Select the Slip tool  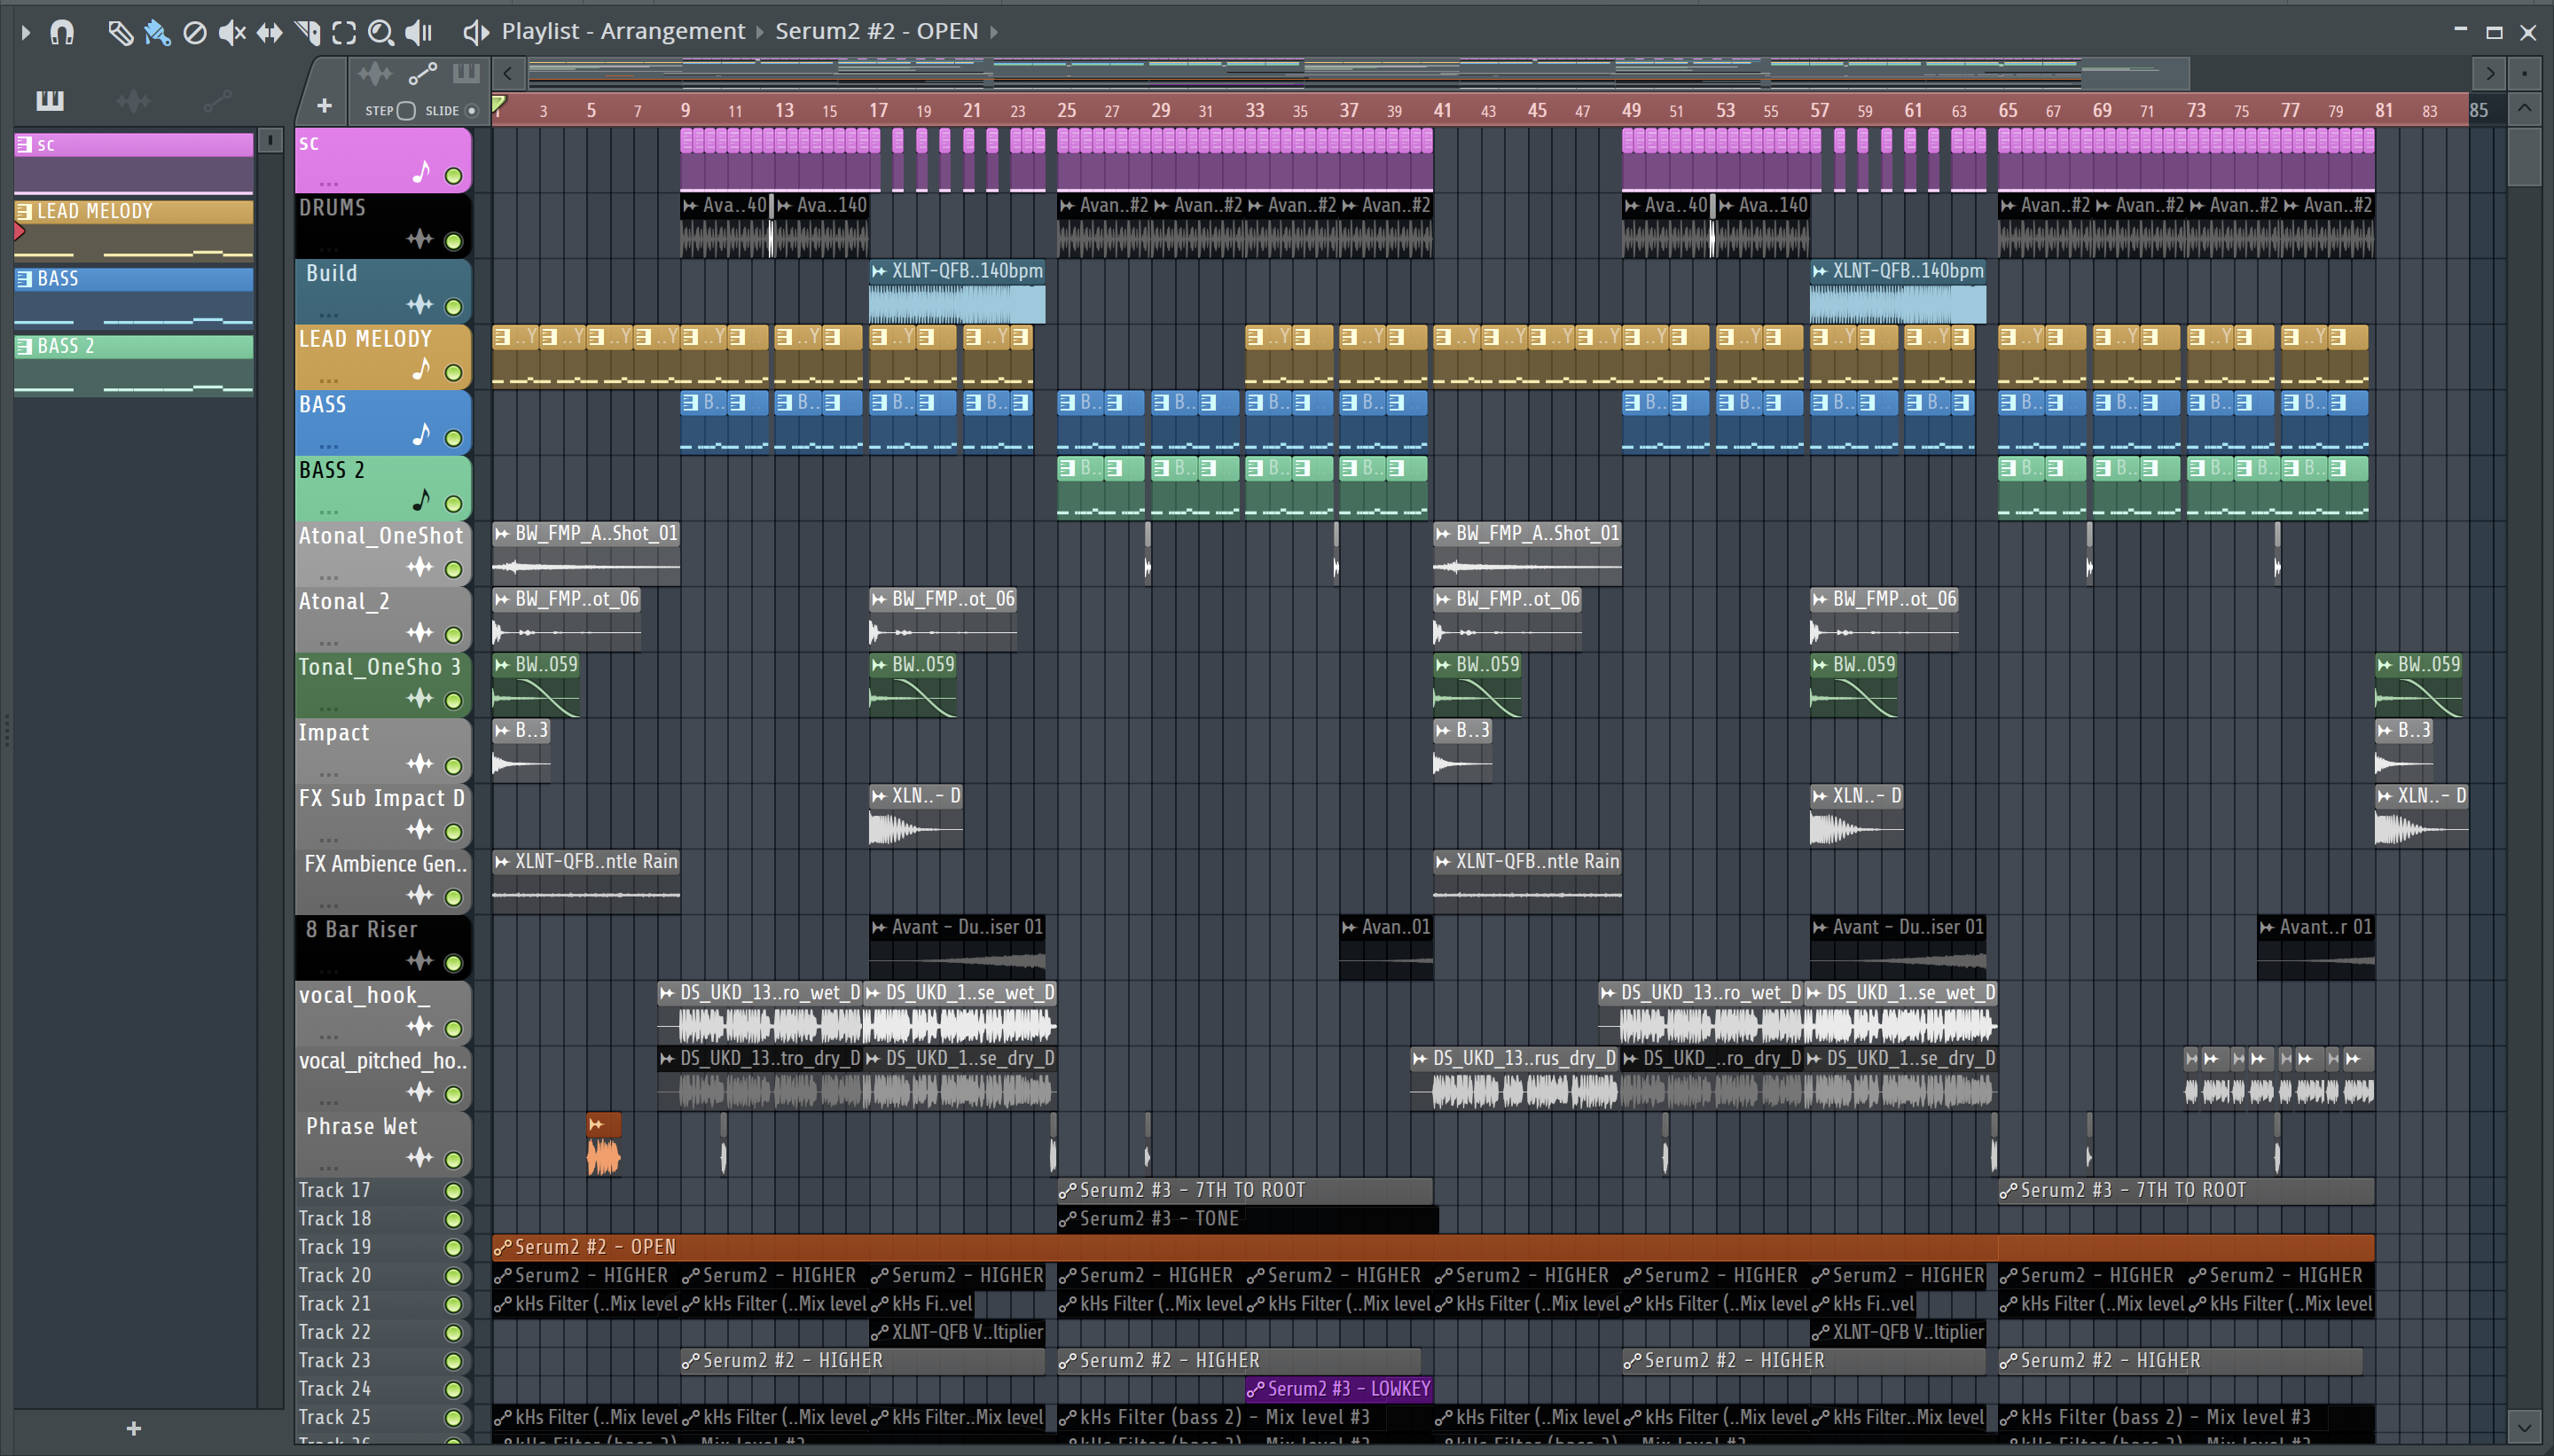[270, 33]
